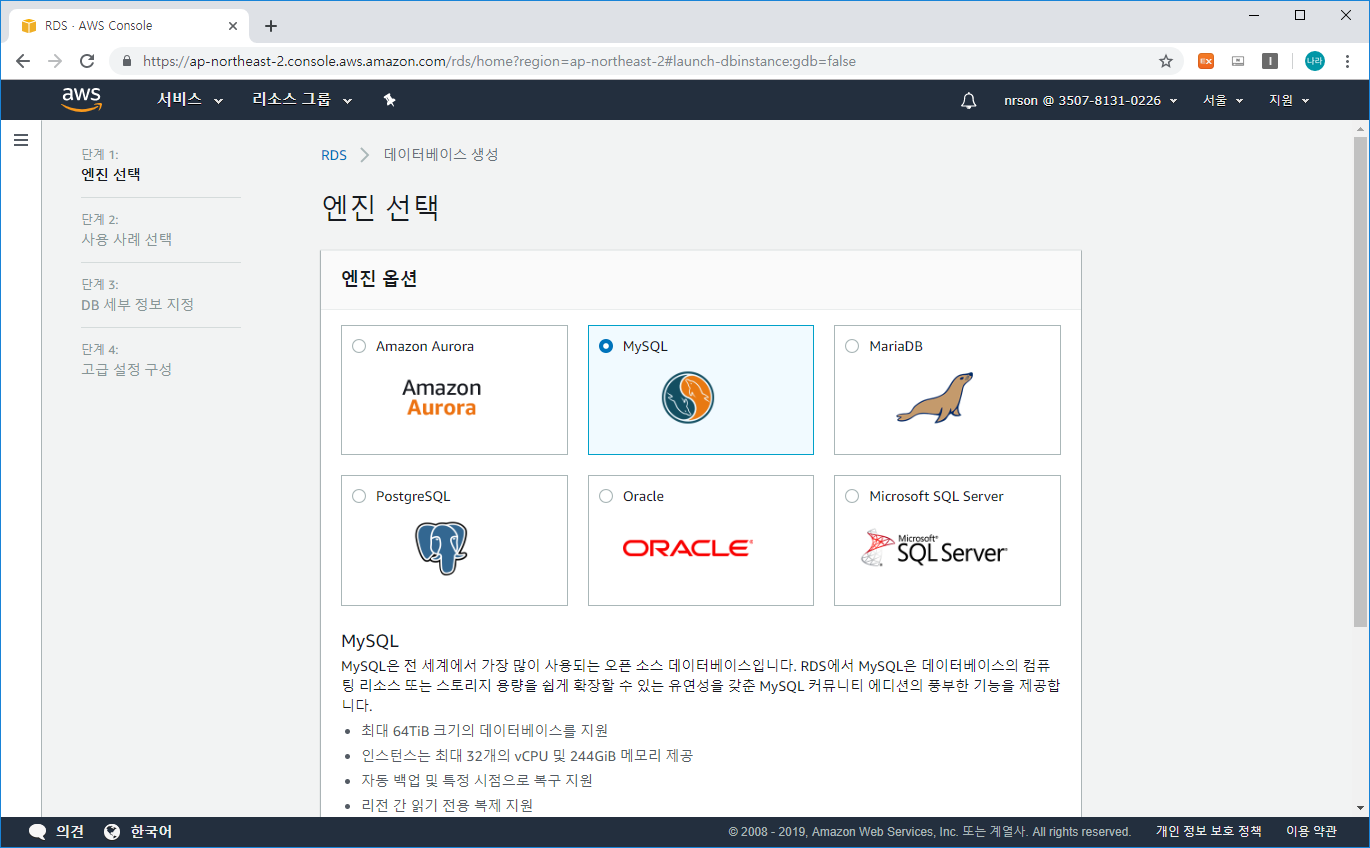Select the MySQL radio button
Viewport: 1370px width, 848px height.
[605, 346]
